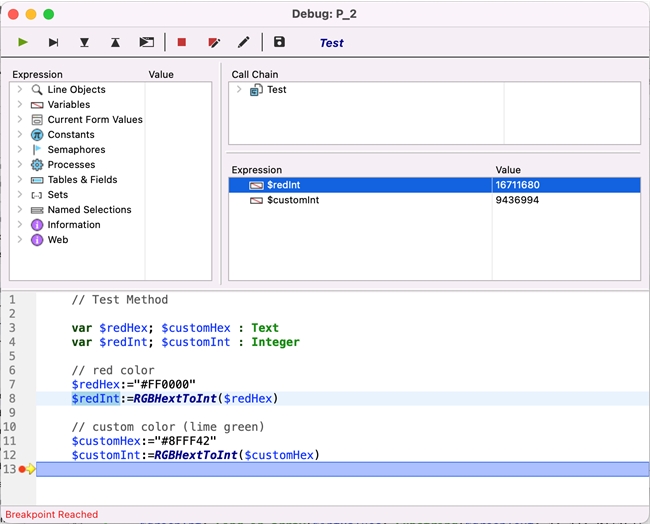Screen dimensions: 650x524
Task: Expand the Tables & Fields node
Action: click(20, 180)
